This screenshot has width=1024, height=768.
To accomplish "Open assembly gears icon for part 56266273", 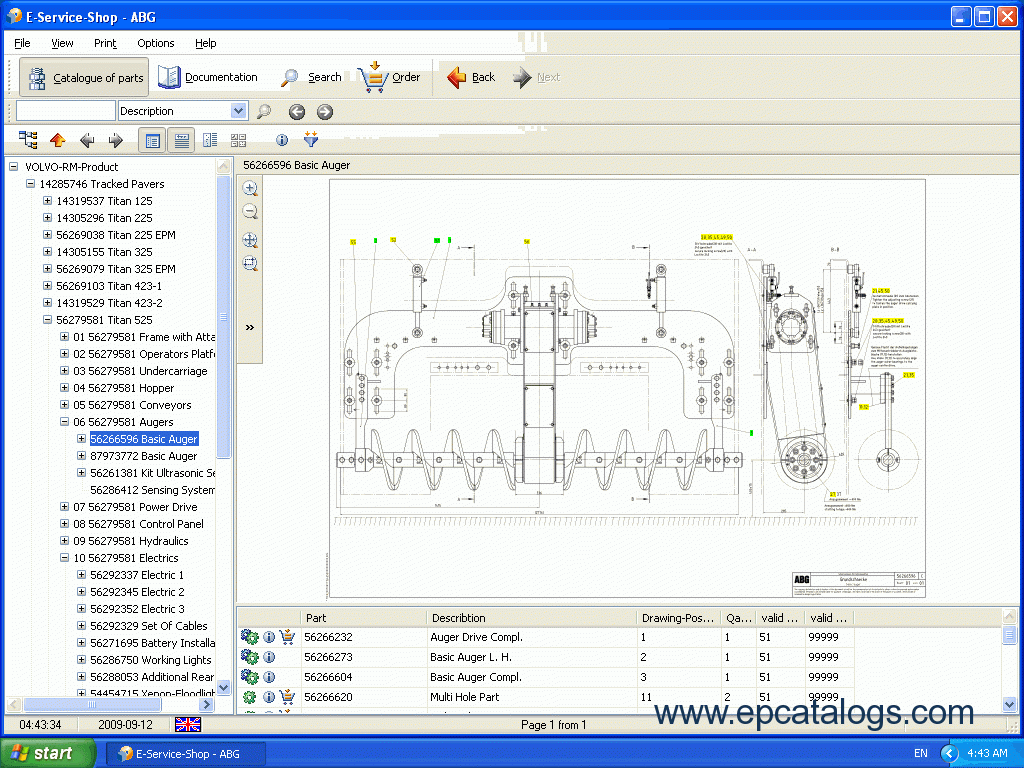I will click(249, 657).
